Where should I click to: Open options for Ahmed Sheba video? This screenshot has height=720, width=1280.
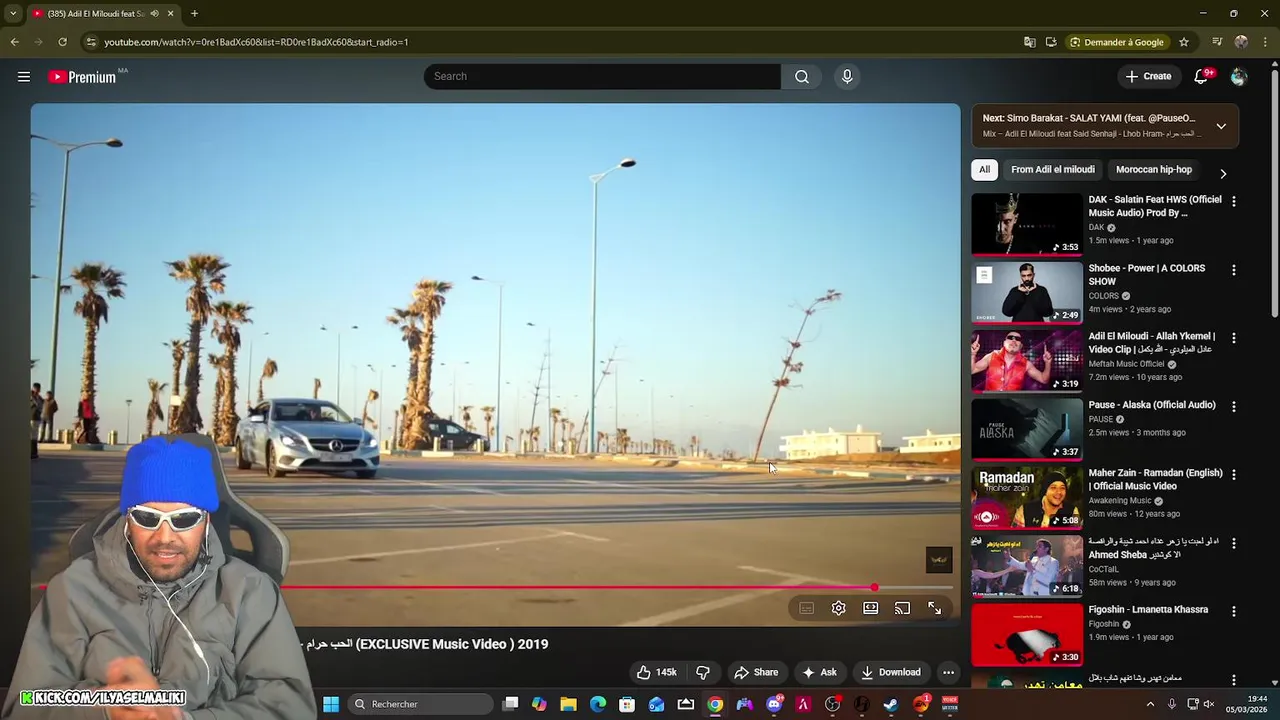coord(1233,543)
